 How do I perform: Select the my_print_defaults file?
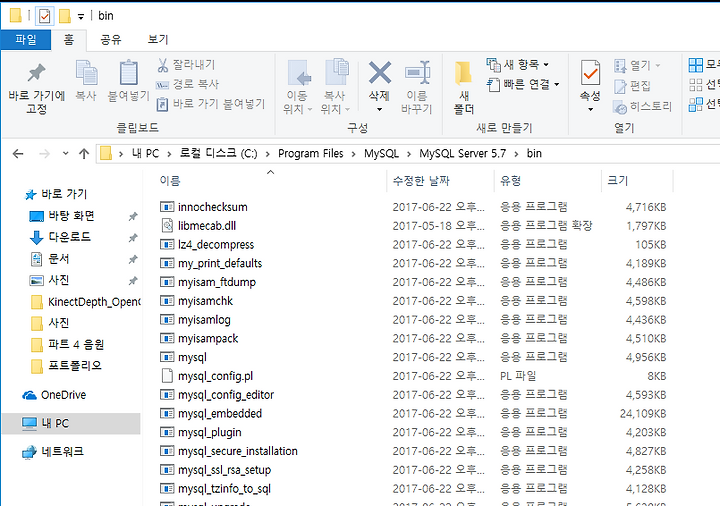[220, 264]
